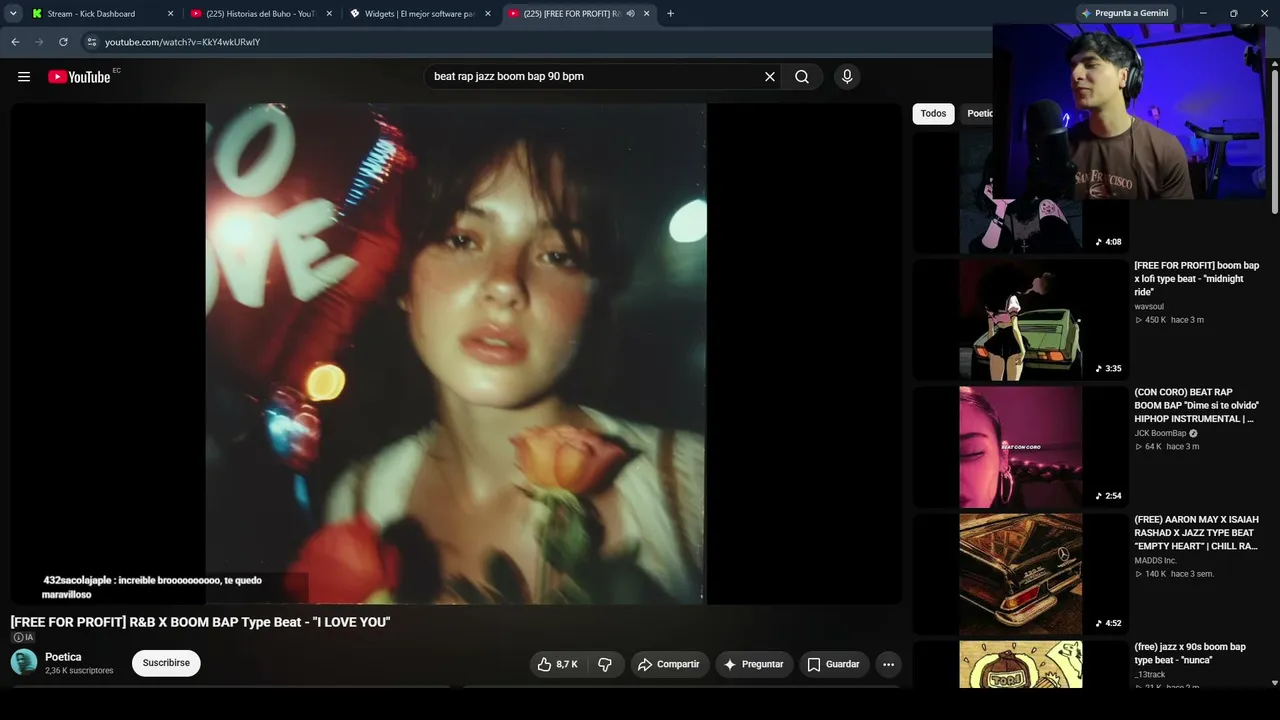Open the Chrome tab search dropdown
Image resolution: width=1280 pixels, height=720 pixels.
13,14
